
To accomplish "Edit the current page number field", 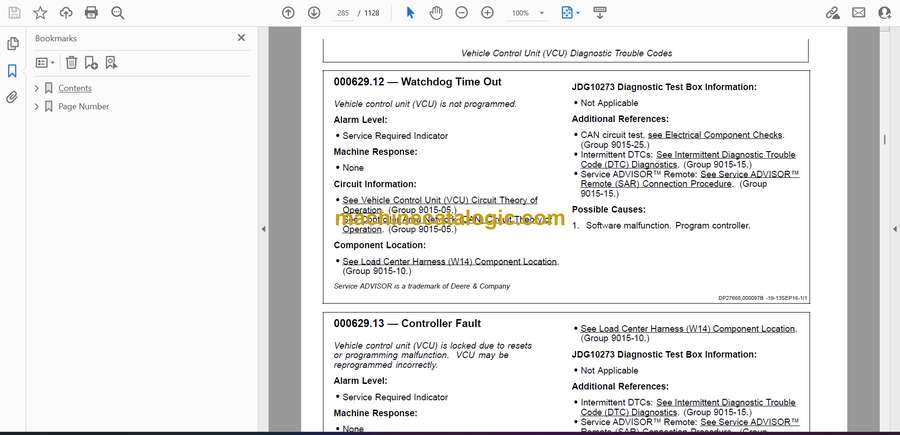I will click(343, 13).
